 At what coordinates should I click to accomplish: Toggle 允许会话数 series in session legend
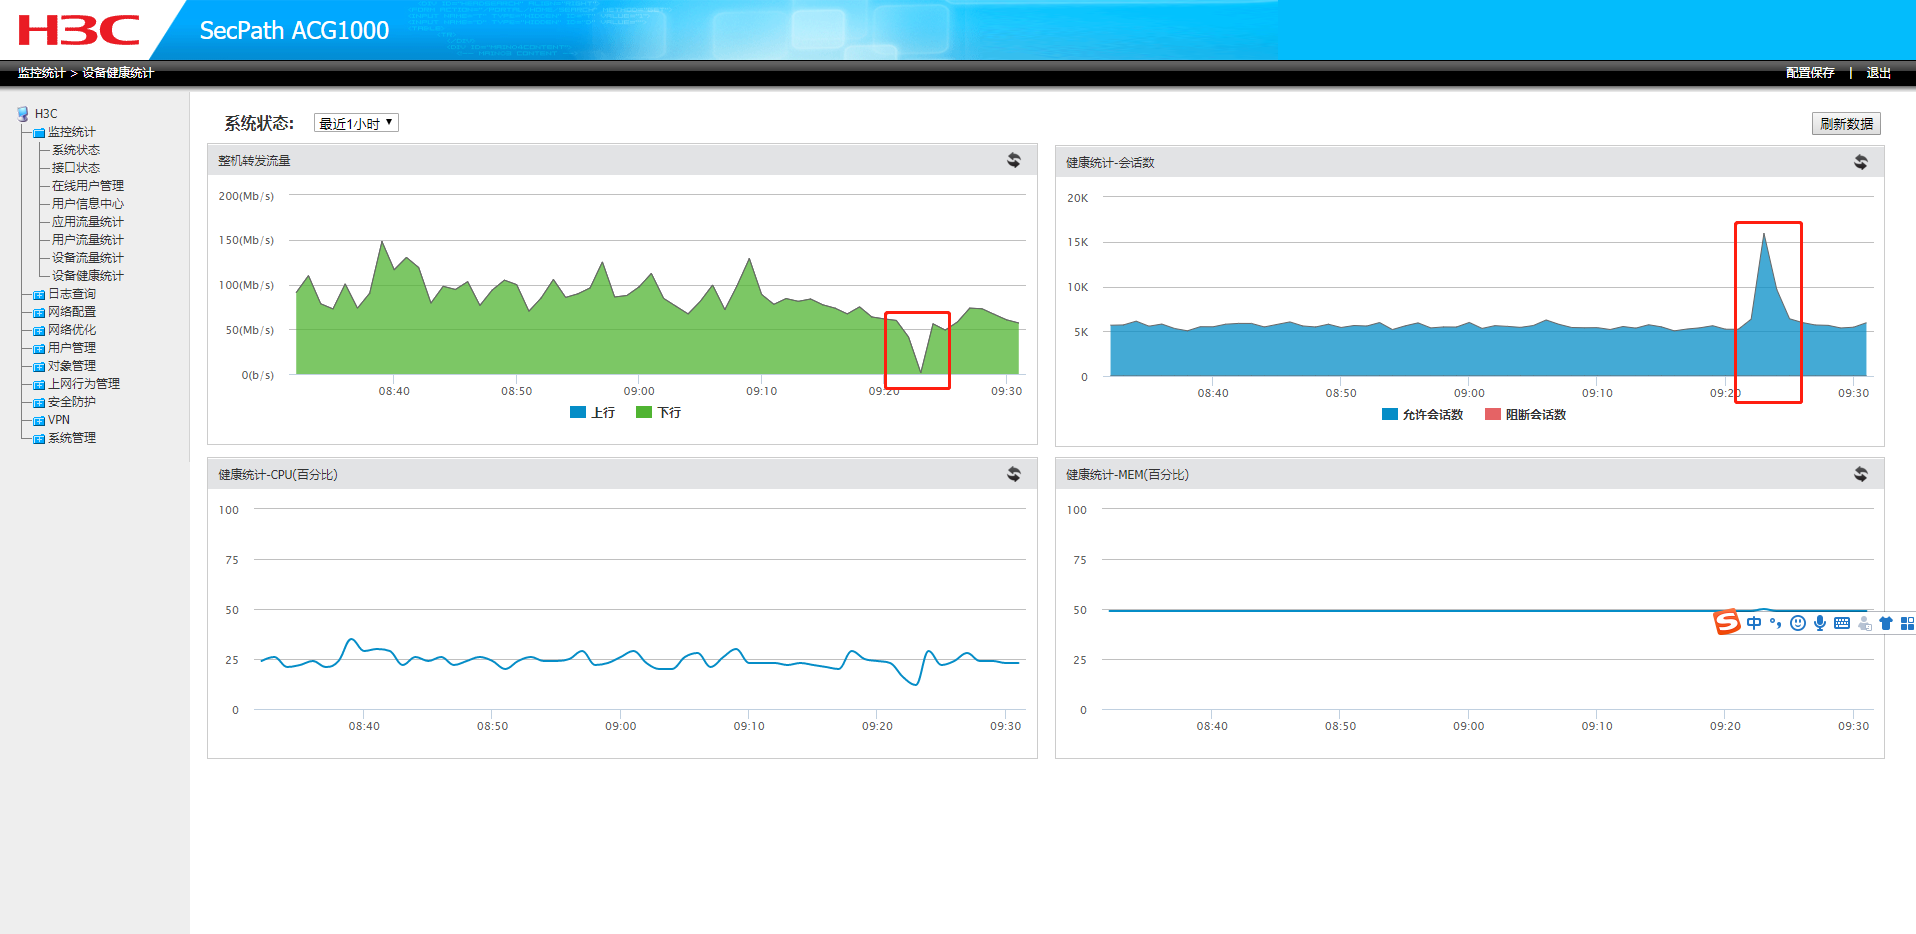pos(1422,414)
